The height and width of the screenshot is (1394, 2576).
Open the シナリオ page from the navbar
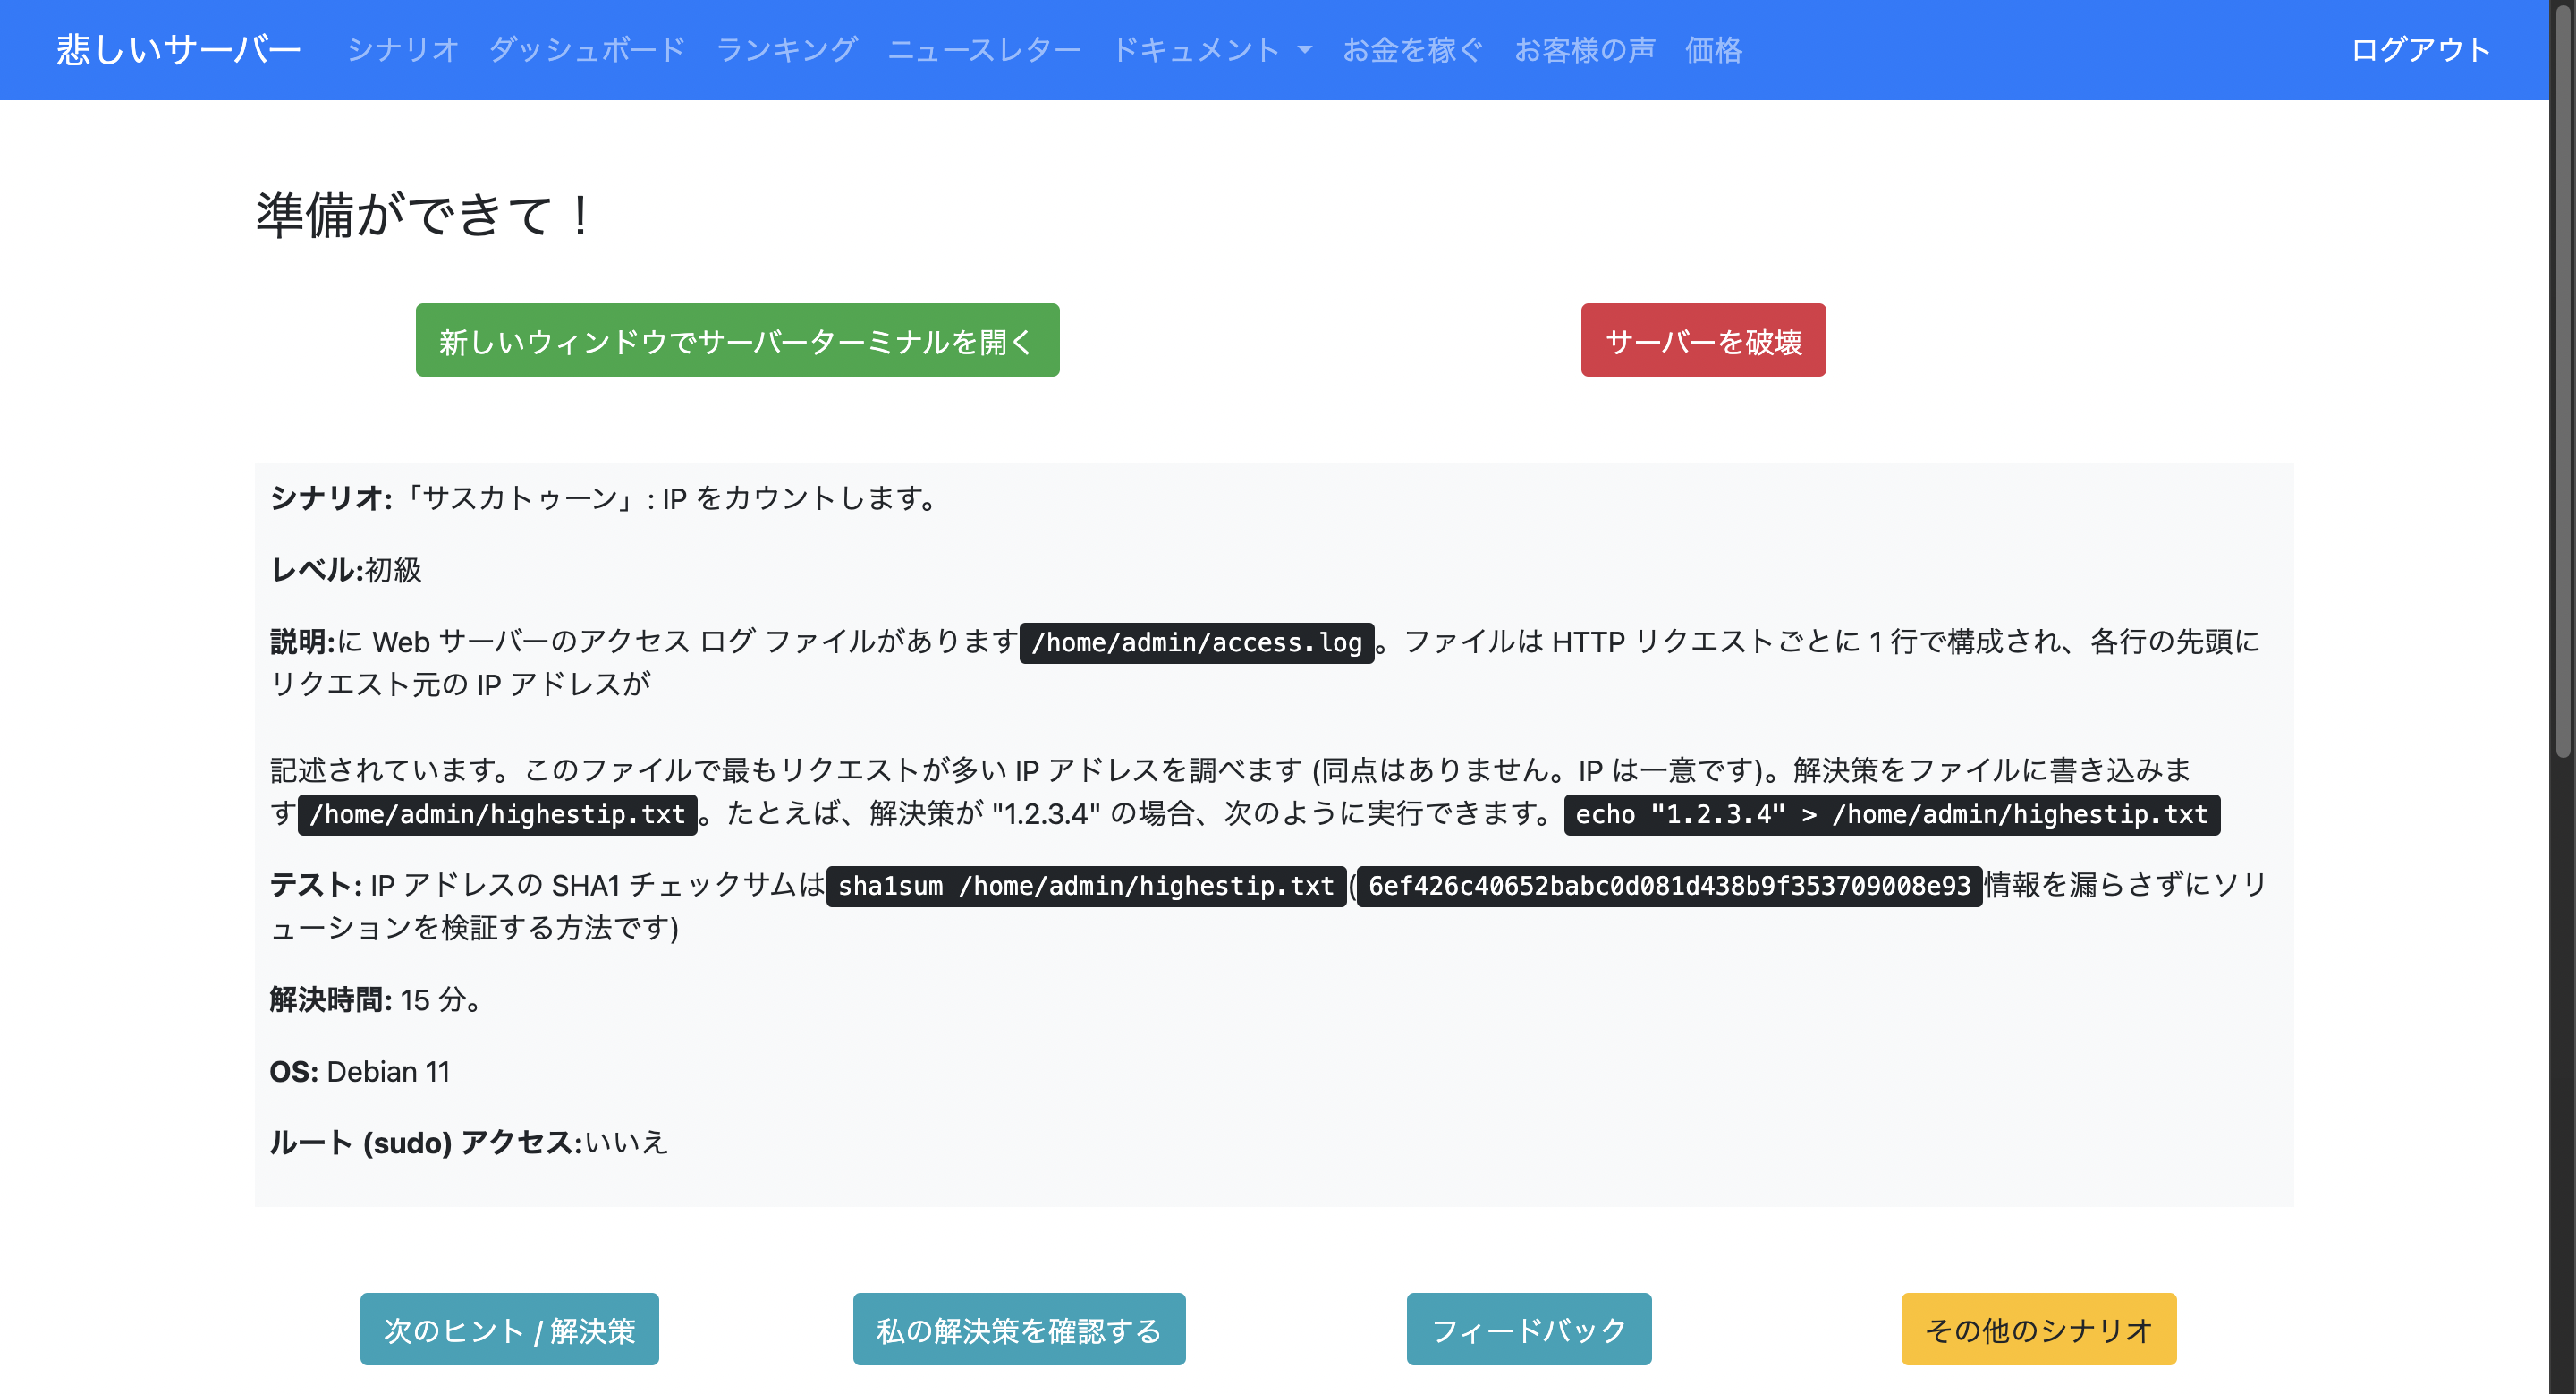point(401,50)
